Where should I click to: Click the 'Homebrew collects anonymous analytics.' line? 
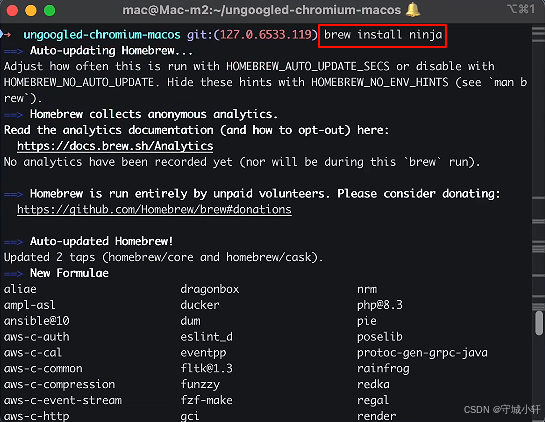[x=154, y=114]
